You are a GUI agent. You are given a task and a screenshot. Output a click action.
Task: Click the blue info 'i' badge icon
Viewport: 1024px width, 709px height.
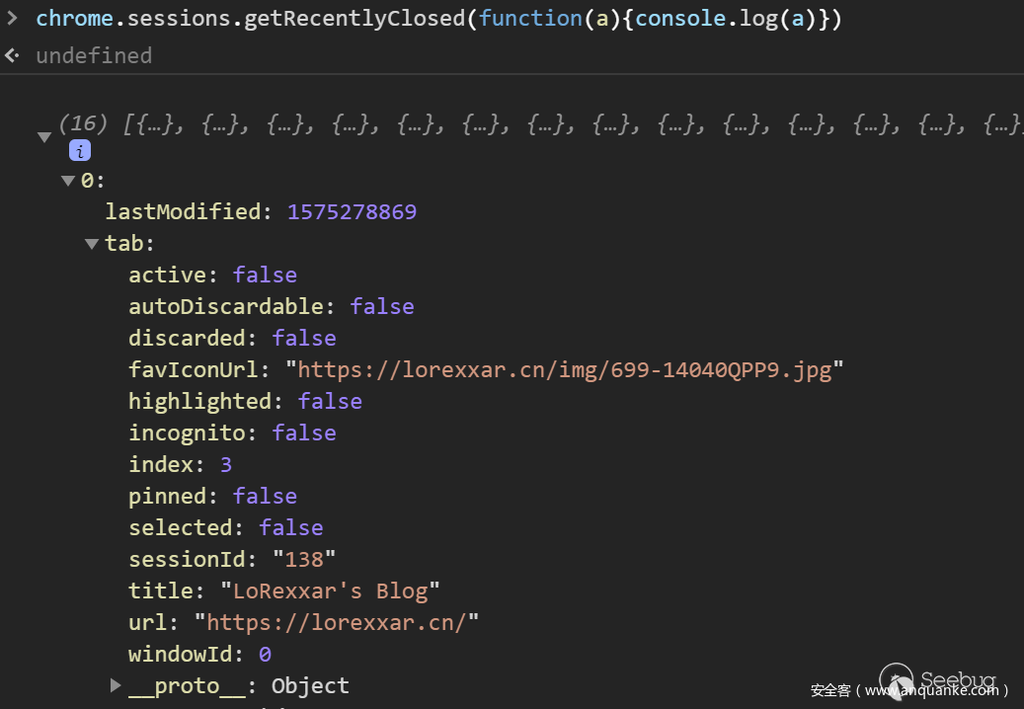tap(80, 151)
